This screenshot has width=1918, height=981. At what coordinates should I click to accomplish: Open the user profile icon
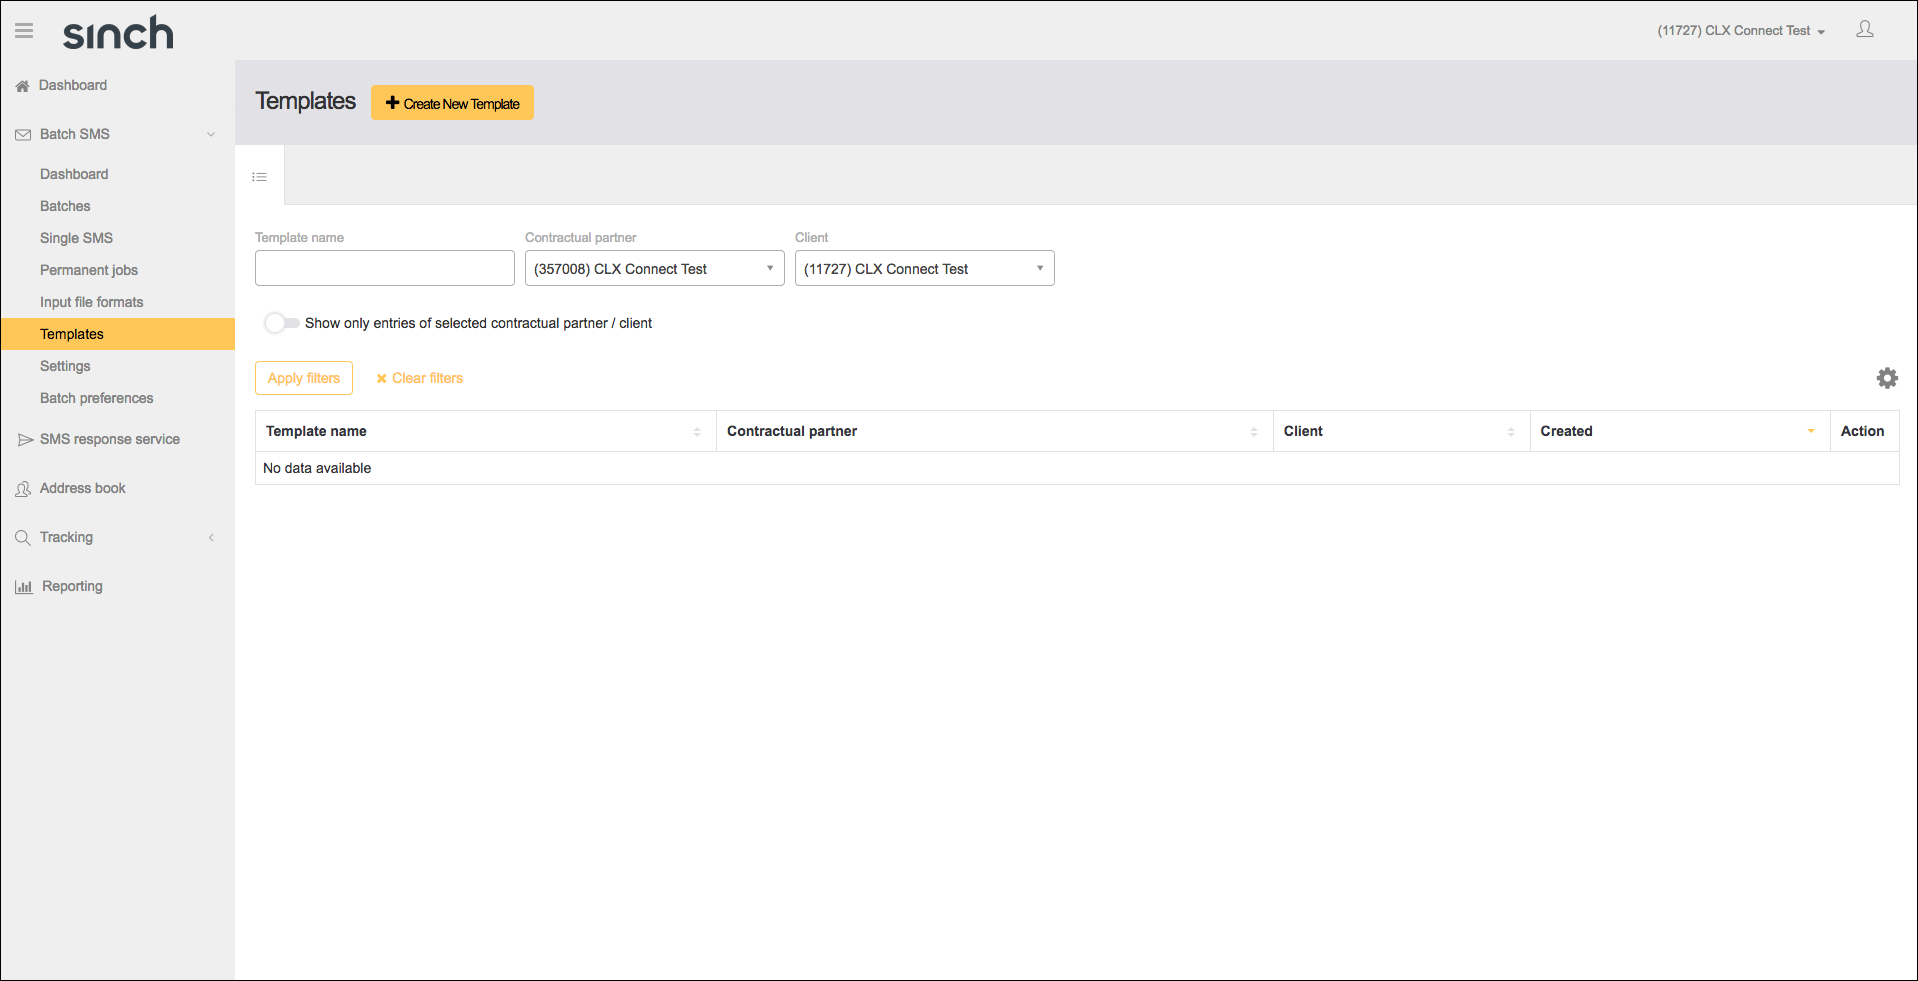coord(1863,29)
